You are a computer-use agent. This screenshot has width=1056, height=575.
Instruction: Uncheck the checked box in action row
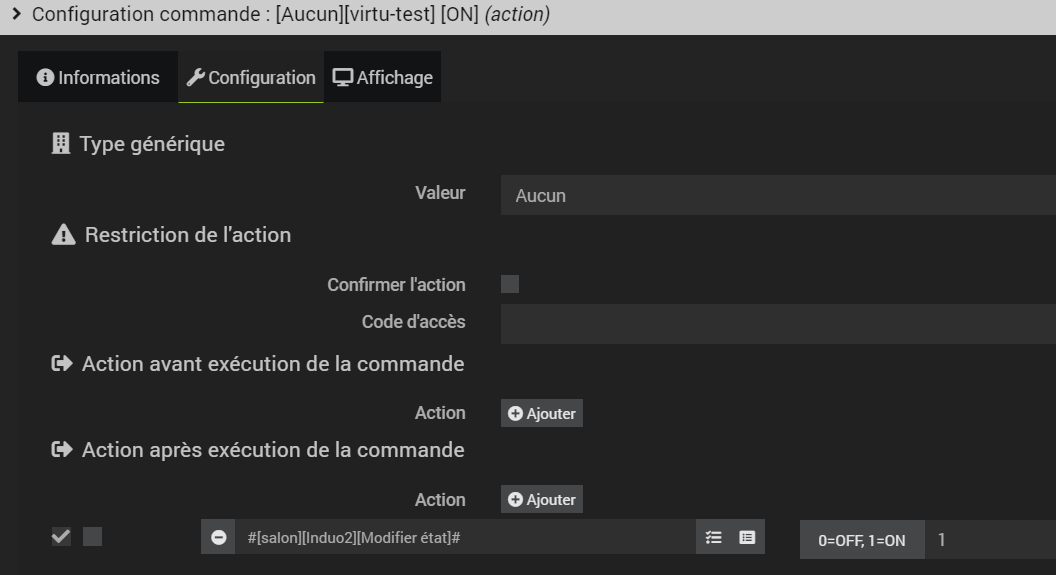(61, 537)
